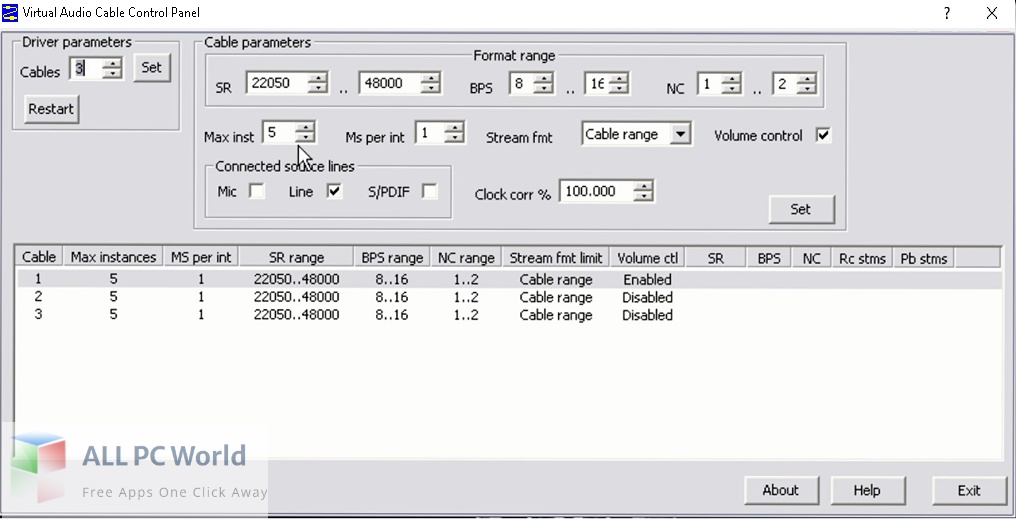Click the SR range column header
The height and width of the screenshot is (520, 1016).
coord(296,258)
